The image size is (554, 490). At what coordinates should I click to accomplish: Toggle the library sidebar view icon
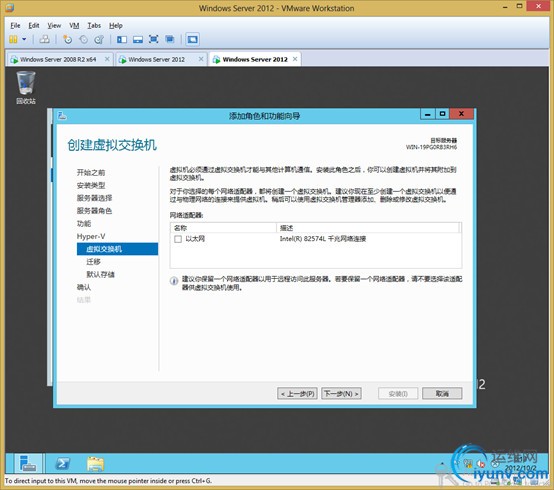pos(122,39)
